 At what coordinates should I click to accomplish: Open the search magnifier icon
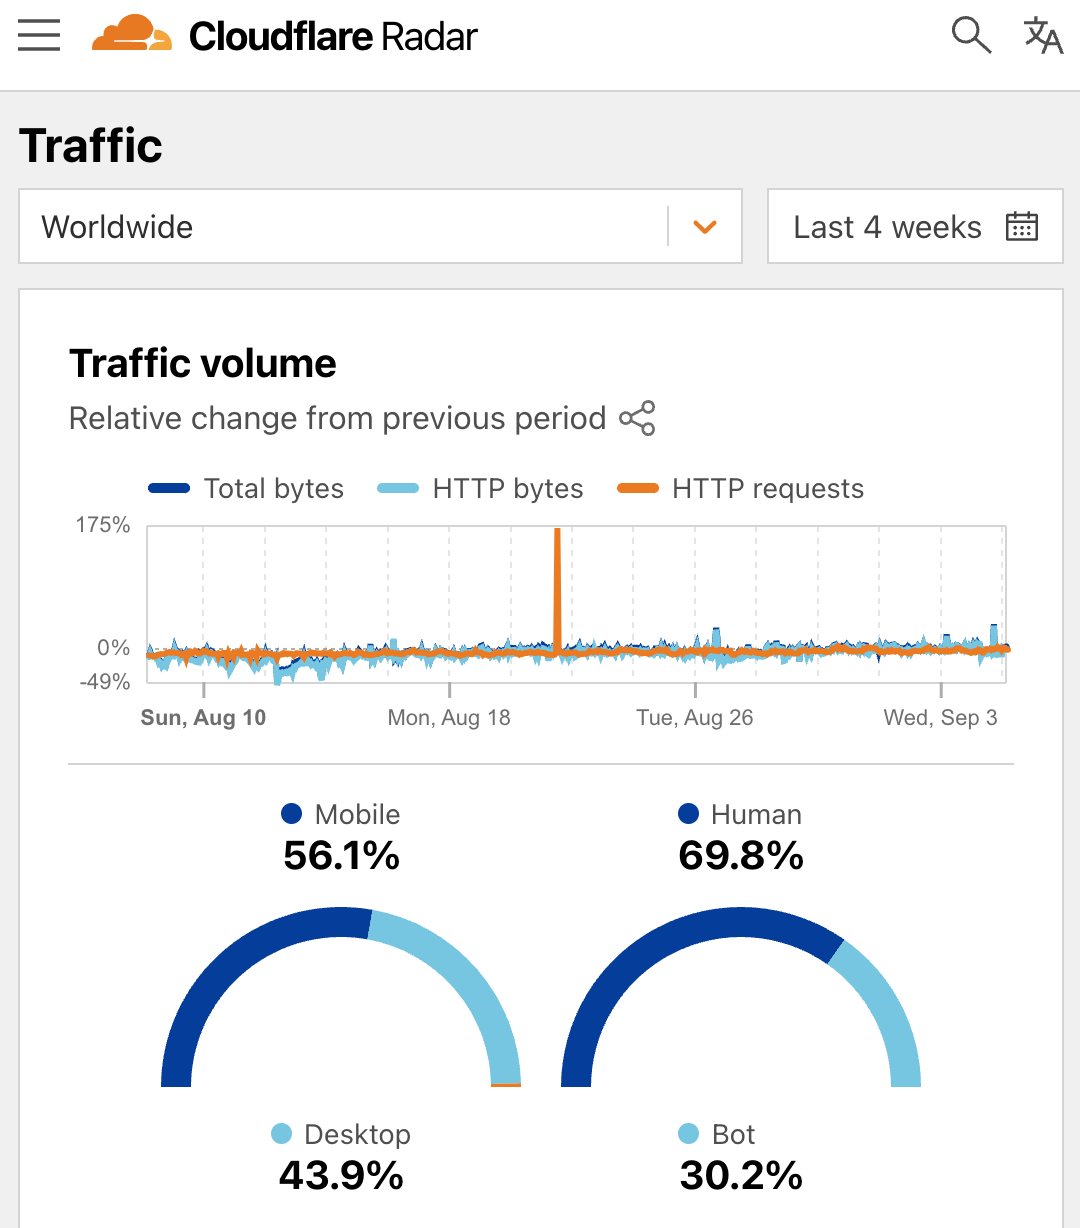(x=971, y=36)
